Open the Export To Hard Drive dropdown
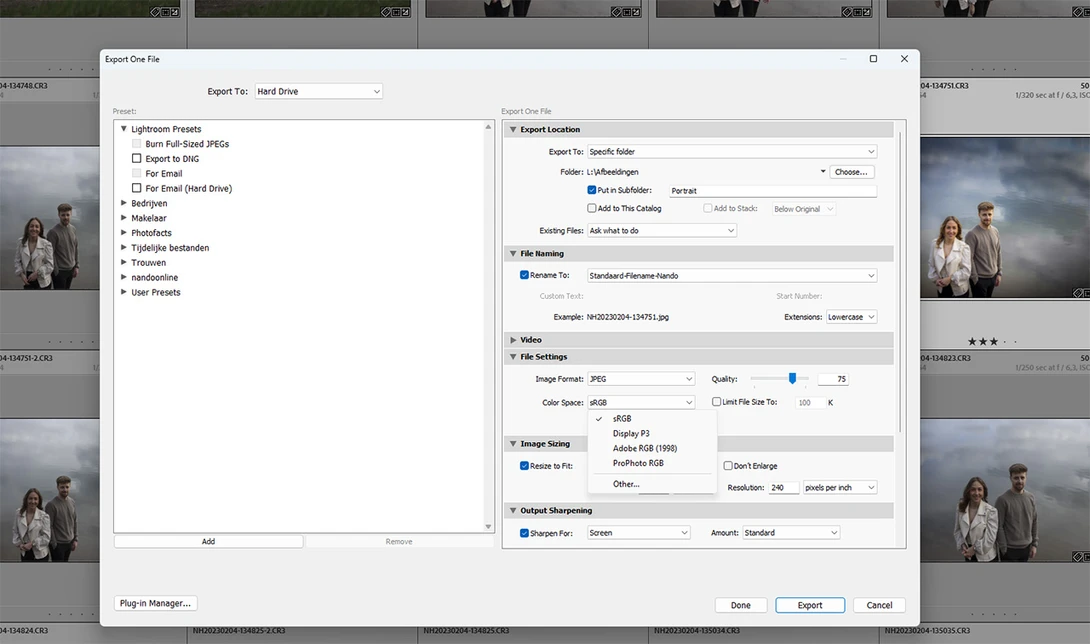This screenshot has width=1090, height=644. (318, 91)
